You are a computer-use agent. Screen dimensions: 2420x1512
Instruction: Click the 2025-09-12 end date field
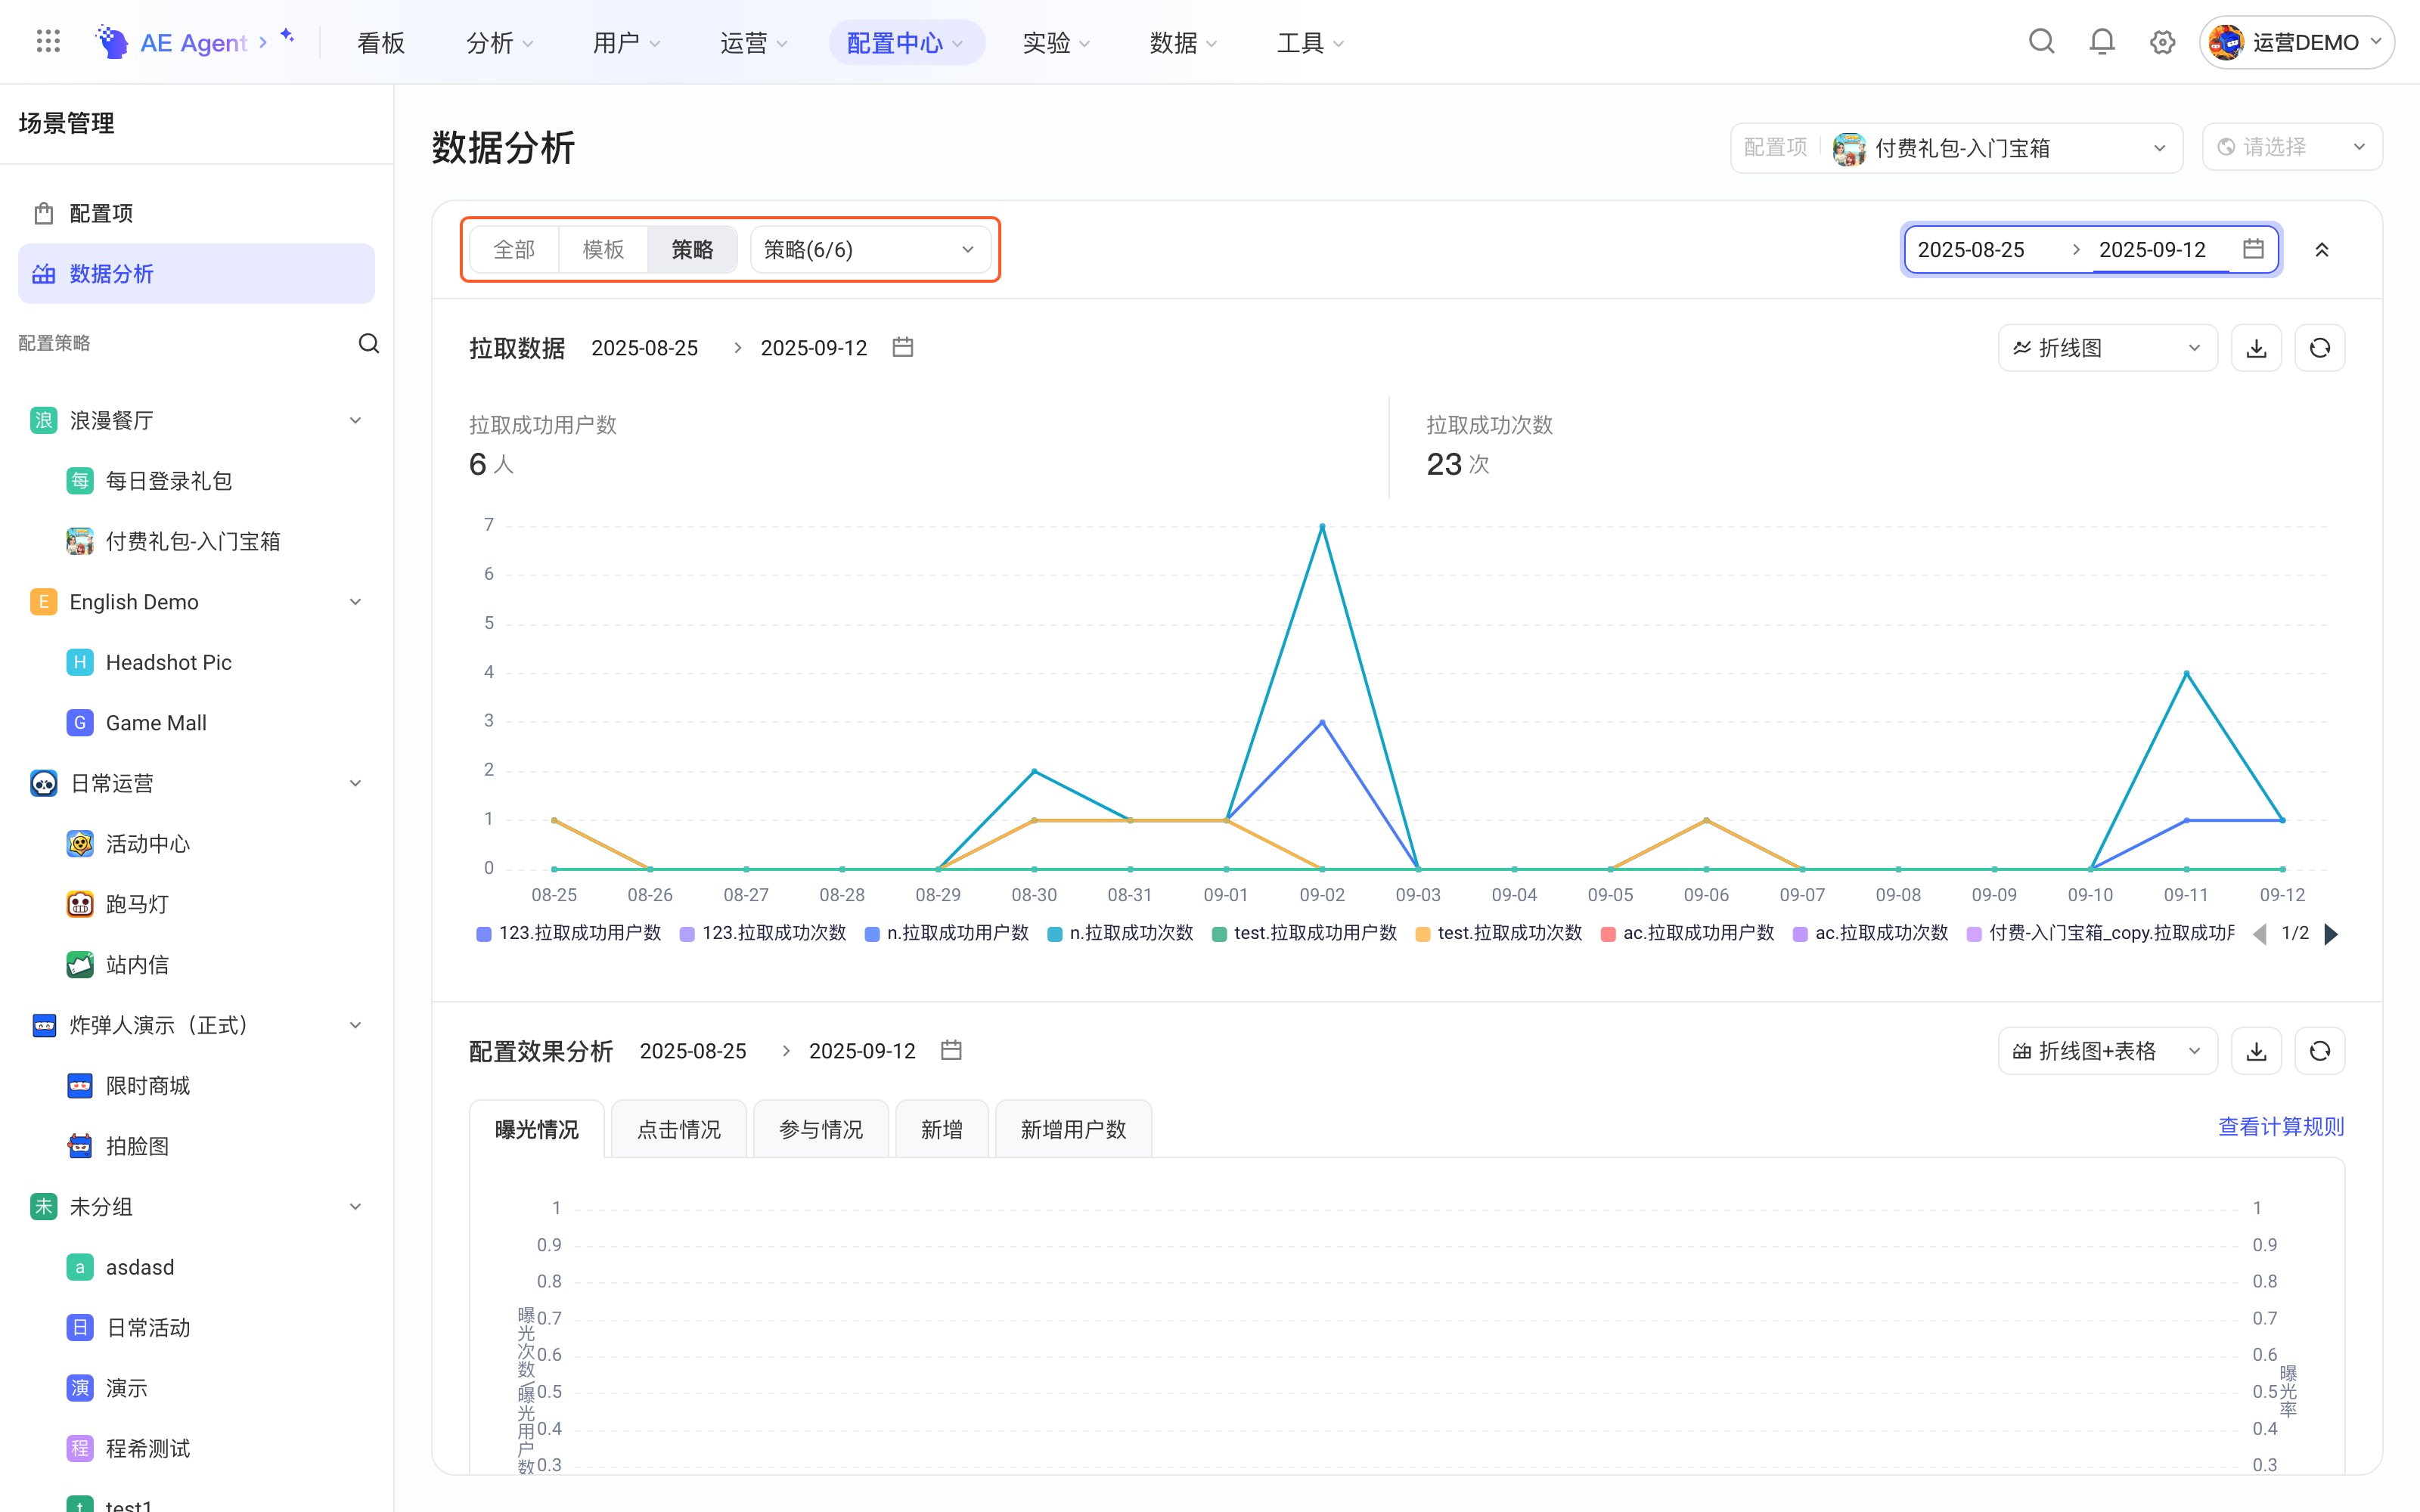[x=2153, y=249]
